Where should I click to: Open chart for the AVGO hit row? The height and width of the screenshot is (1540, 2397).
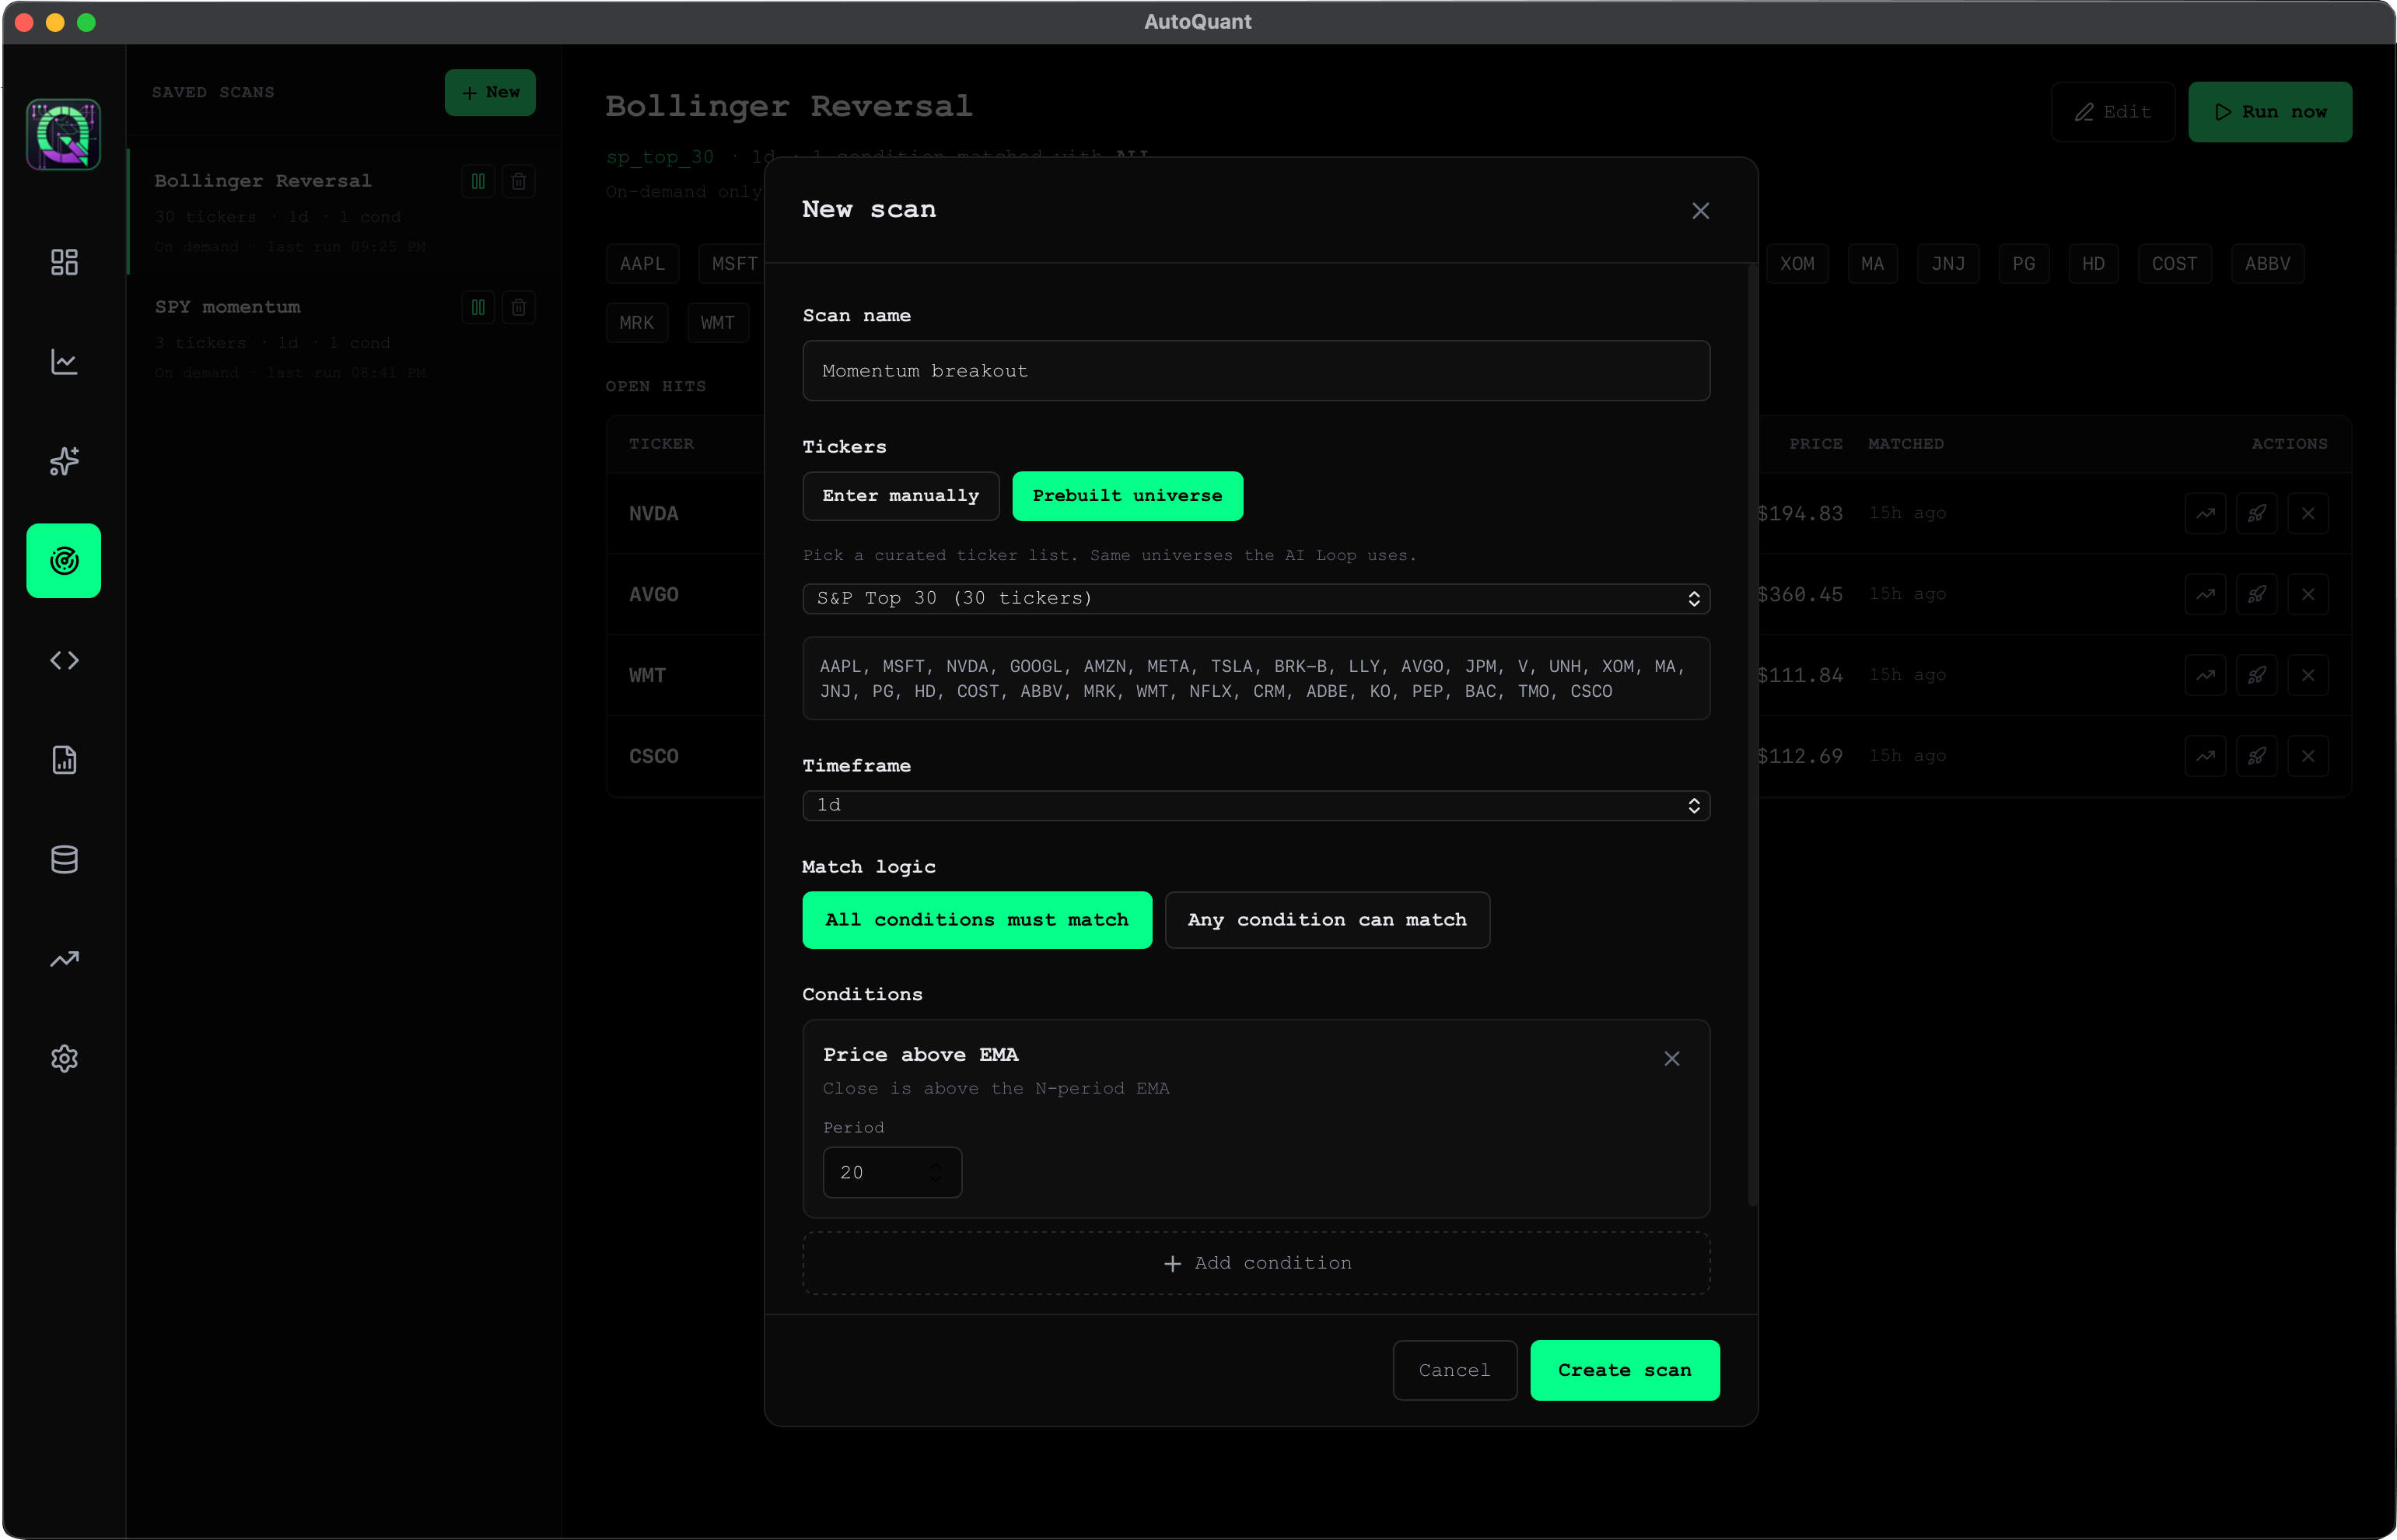(x=2205, y=595)
